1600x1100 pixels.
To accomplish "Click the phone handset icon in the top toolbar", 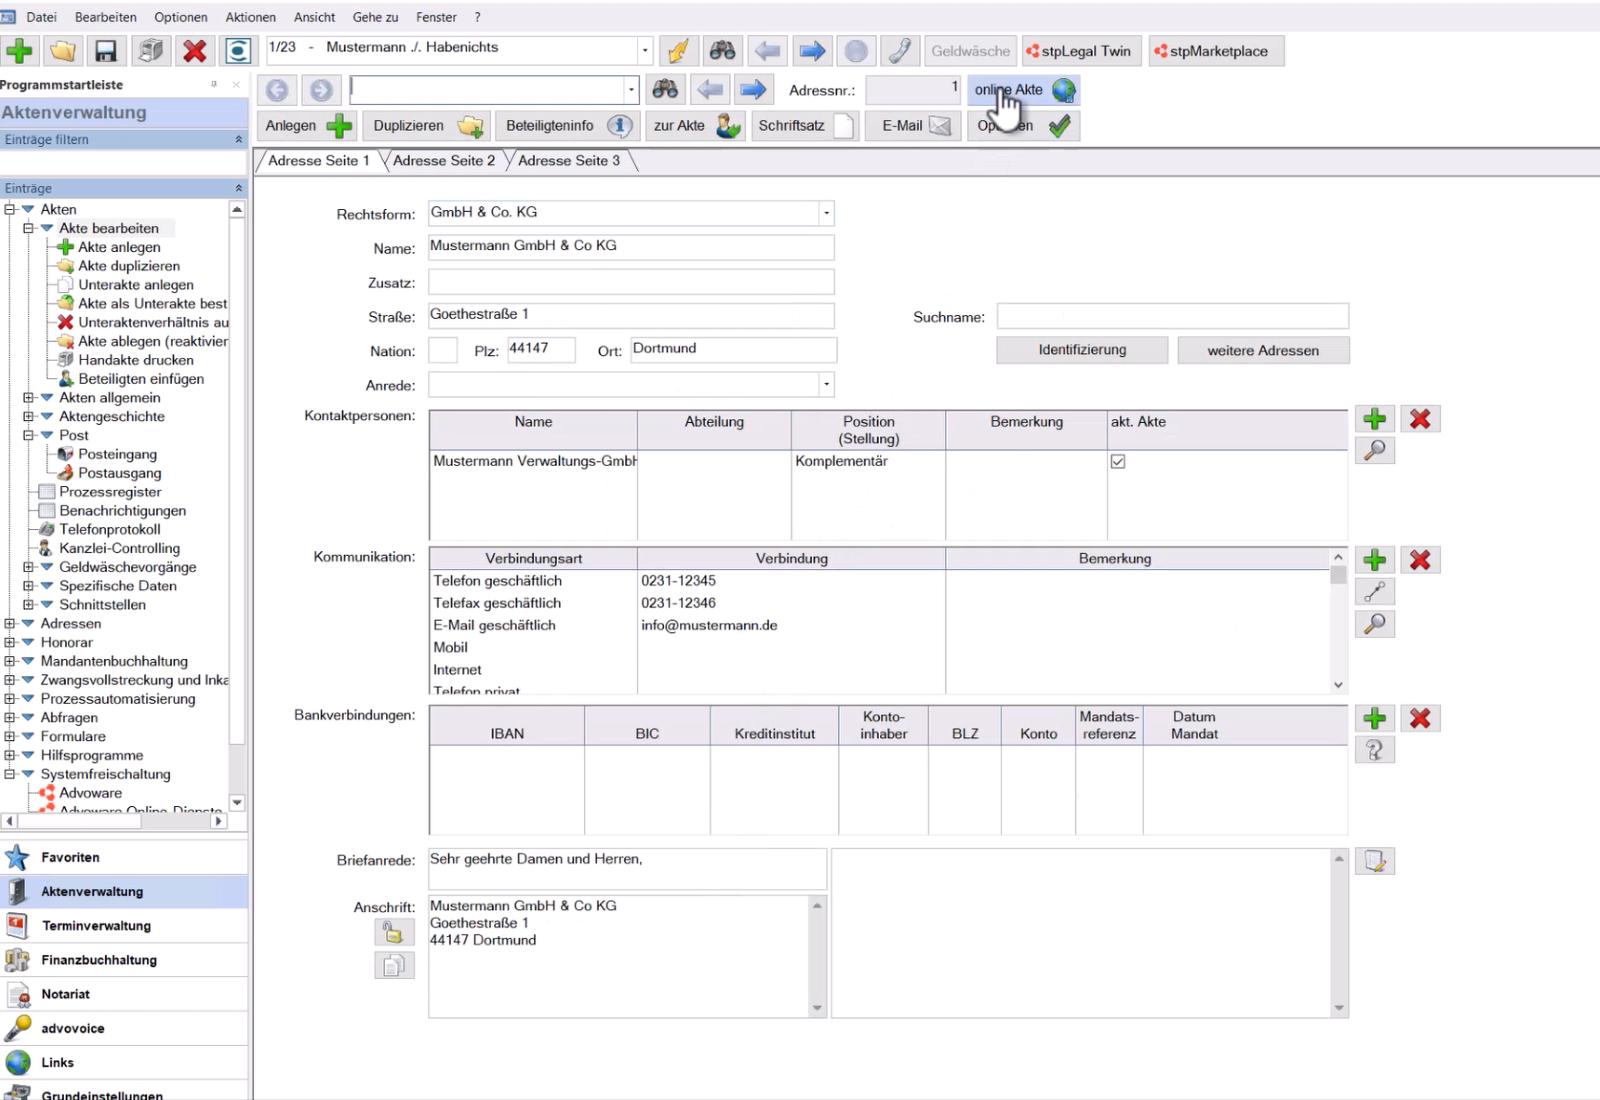I will (900, 51).
